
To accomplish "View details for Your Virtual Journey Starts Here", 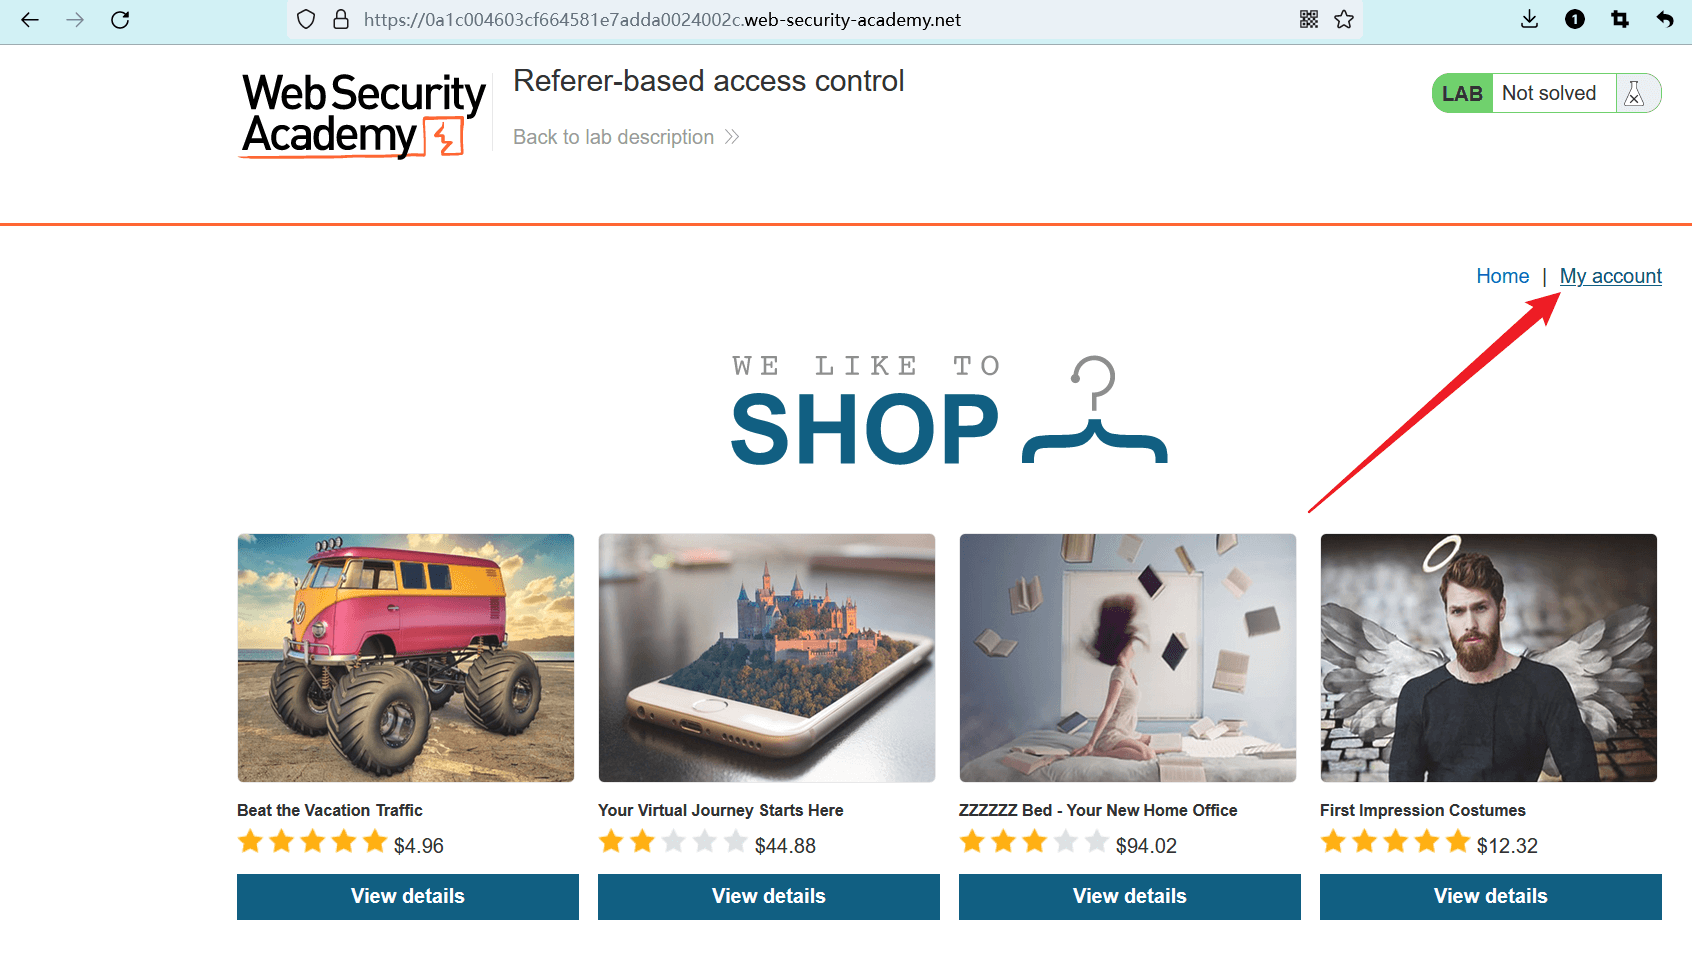I will point(768,896).
